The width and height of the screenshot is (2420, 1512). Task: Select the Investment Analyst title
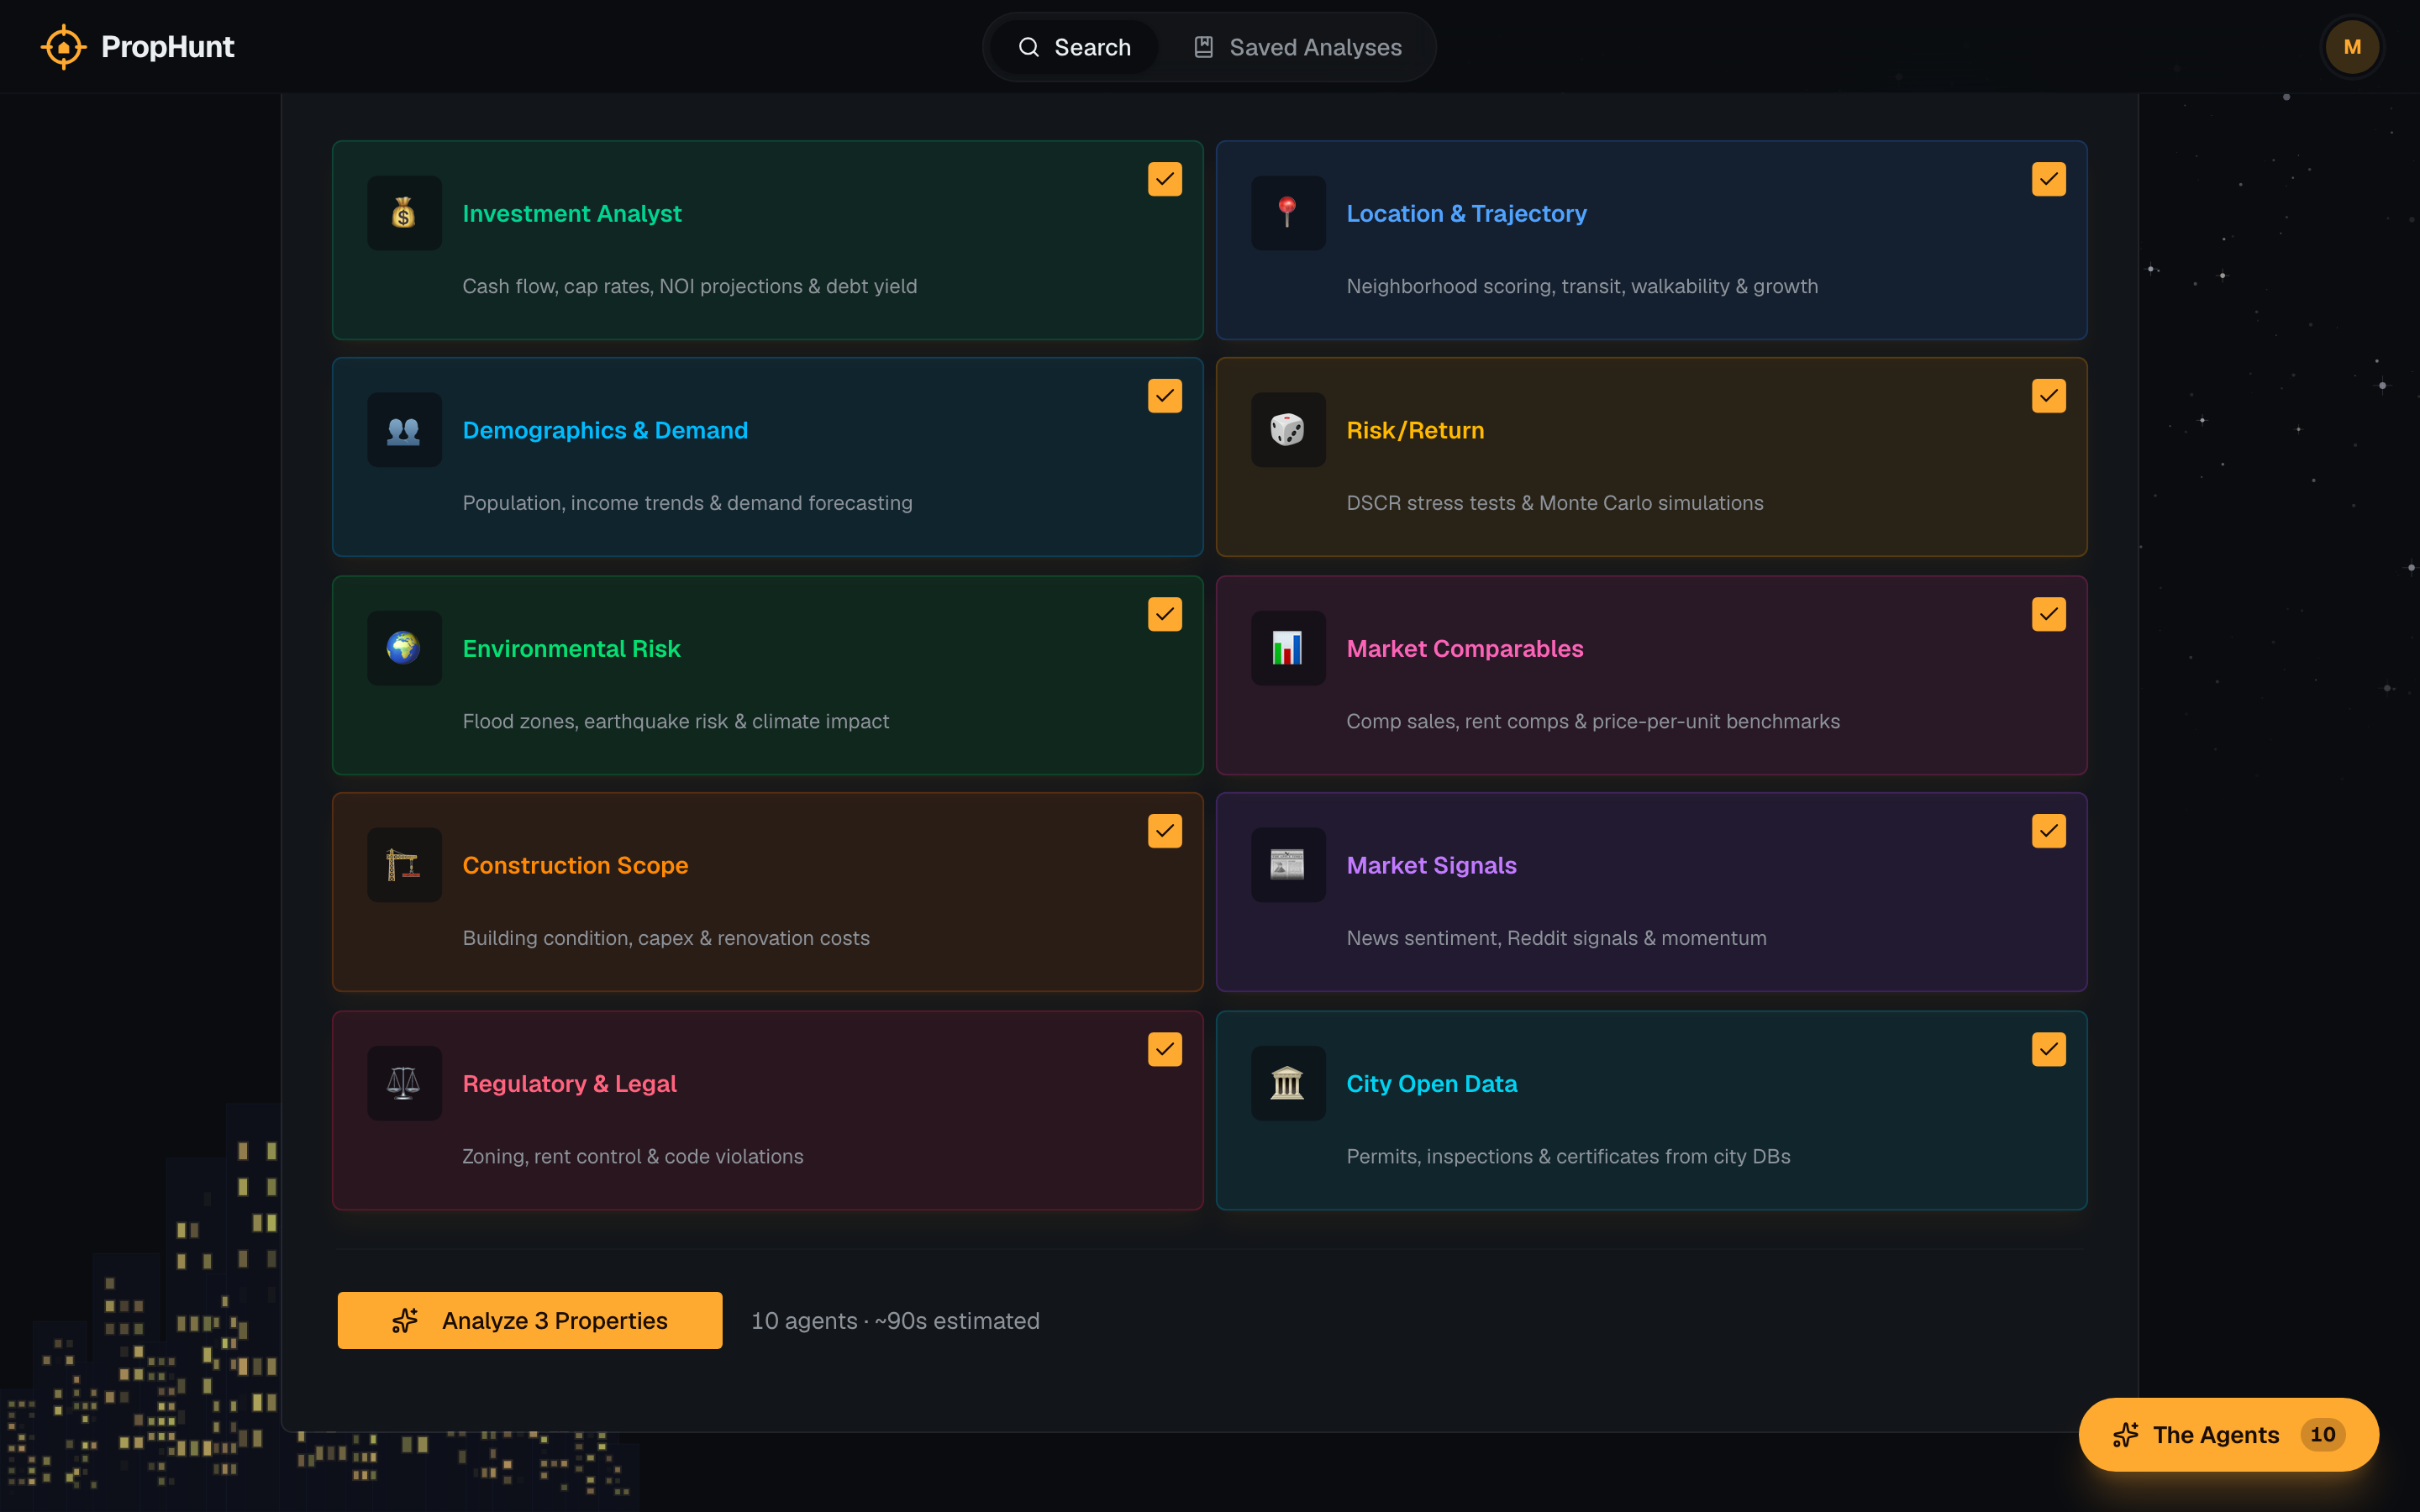pyautogui.click(x=572, y=213)
